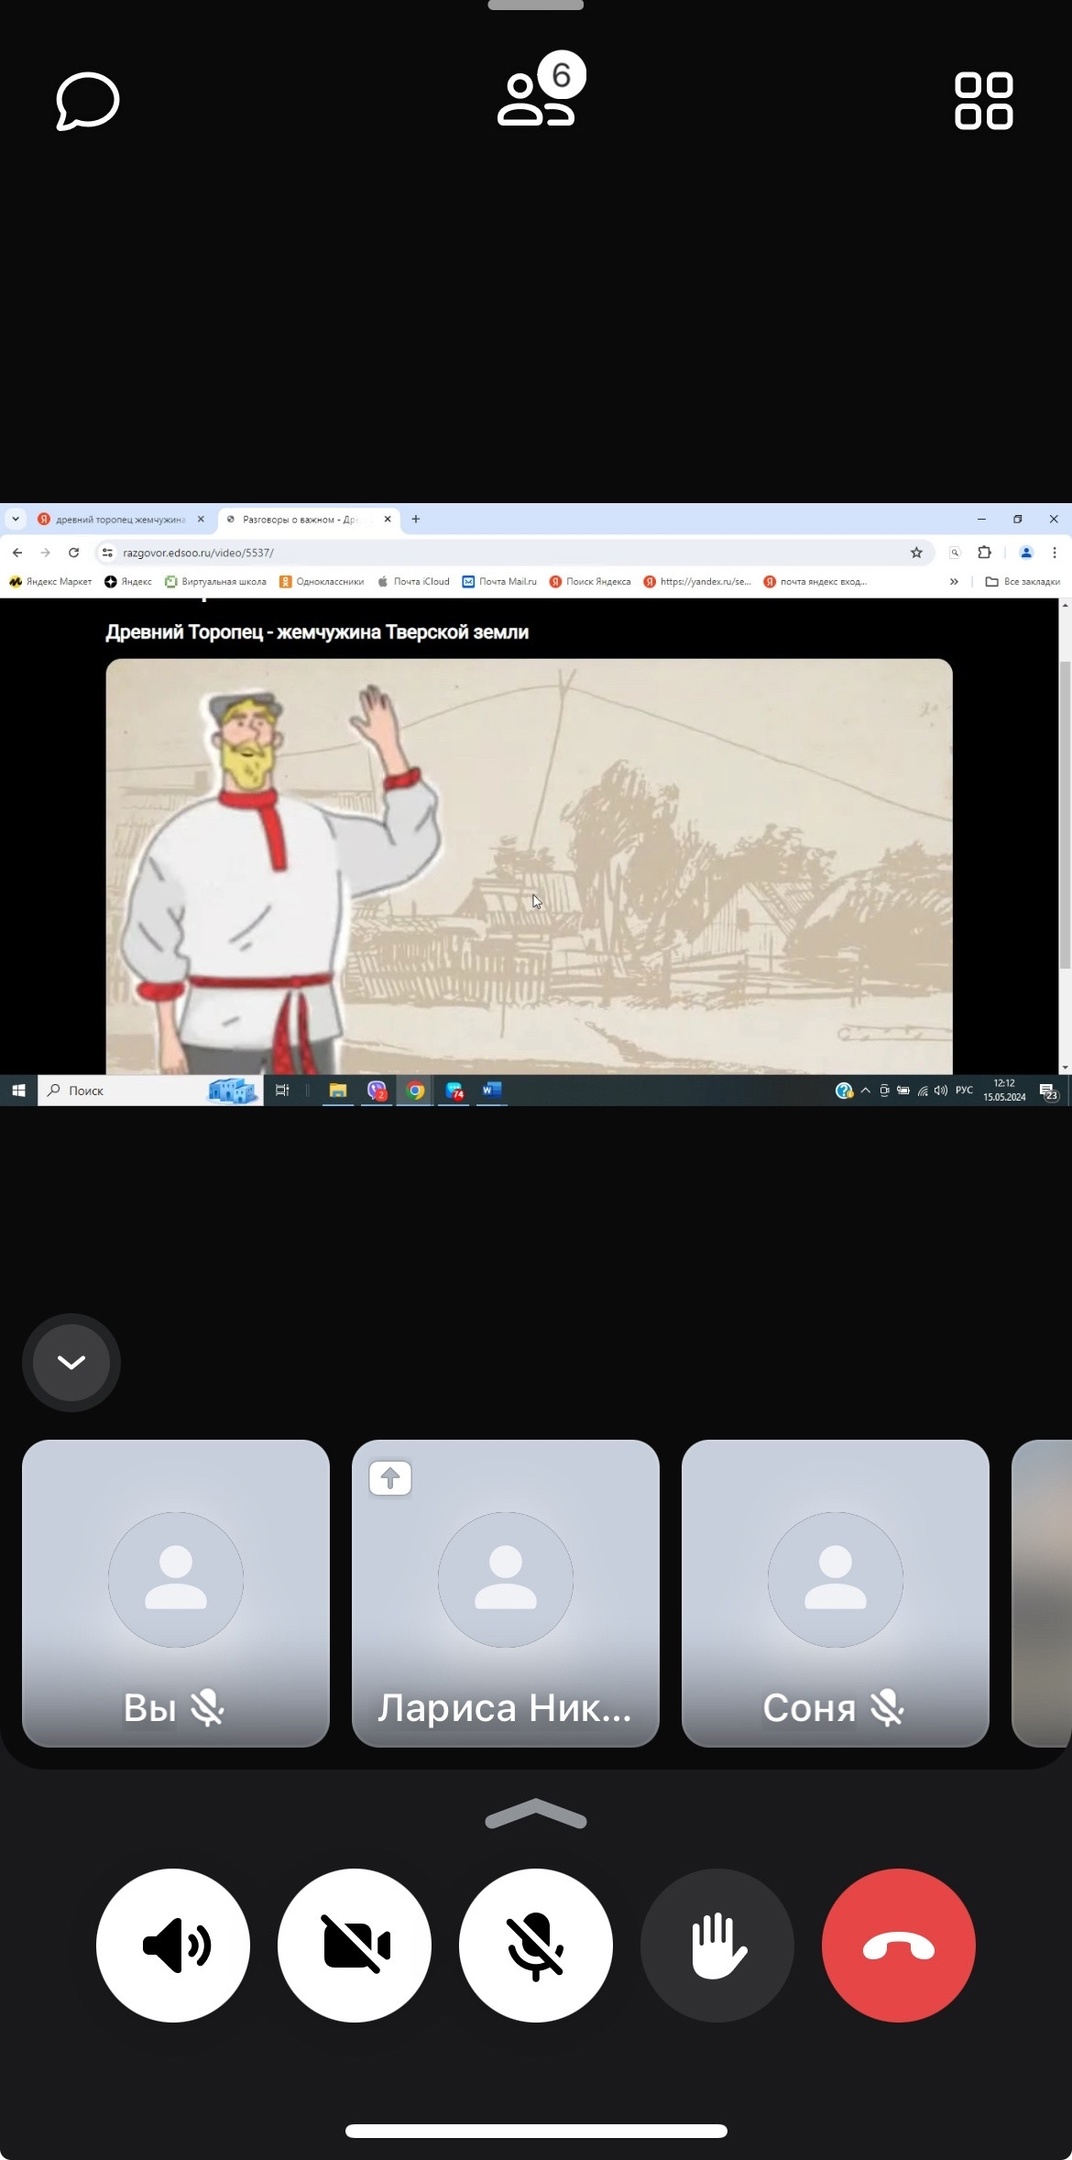End the call with the red button
Screen dimensions: 1072x2160
[x=898, y=1945]
